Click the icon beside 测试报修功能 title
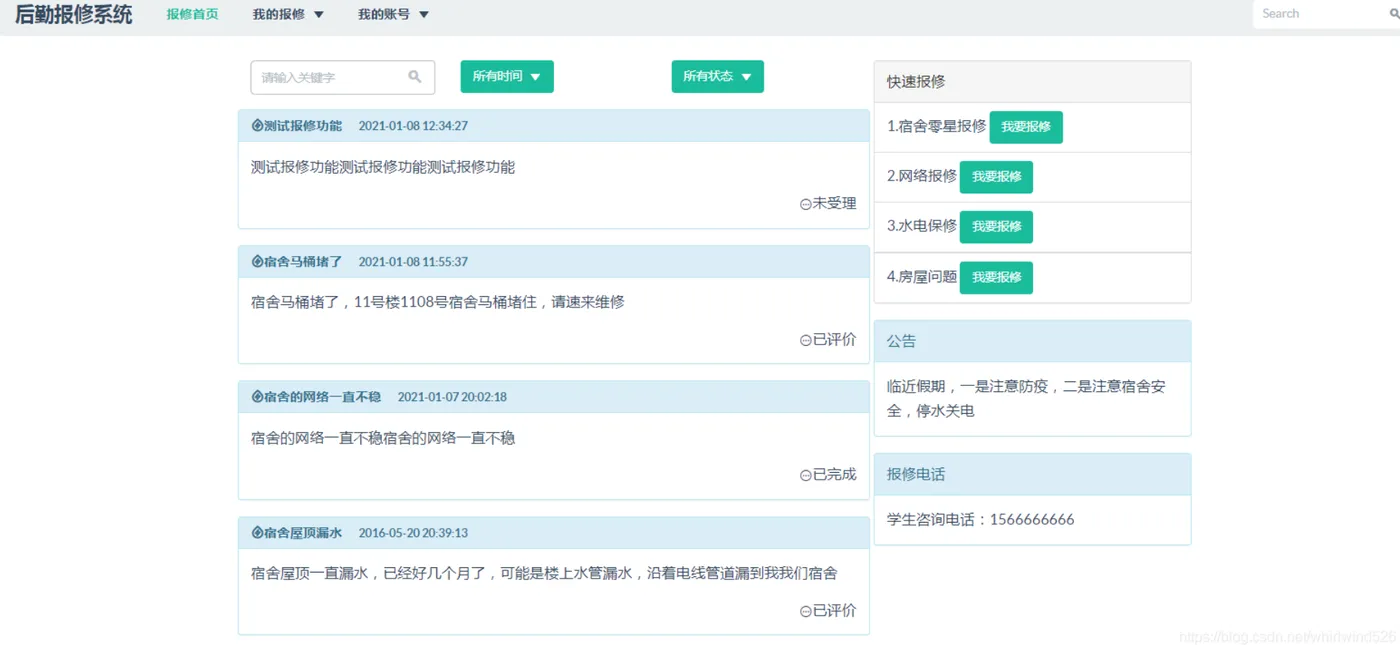Screen dimensions: 1400x645 pyautogui.click(x=257, y=126)
